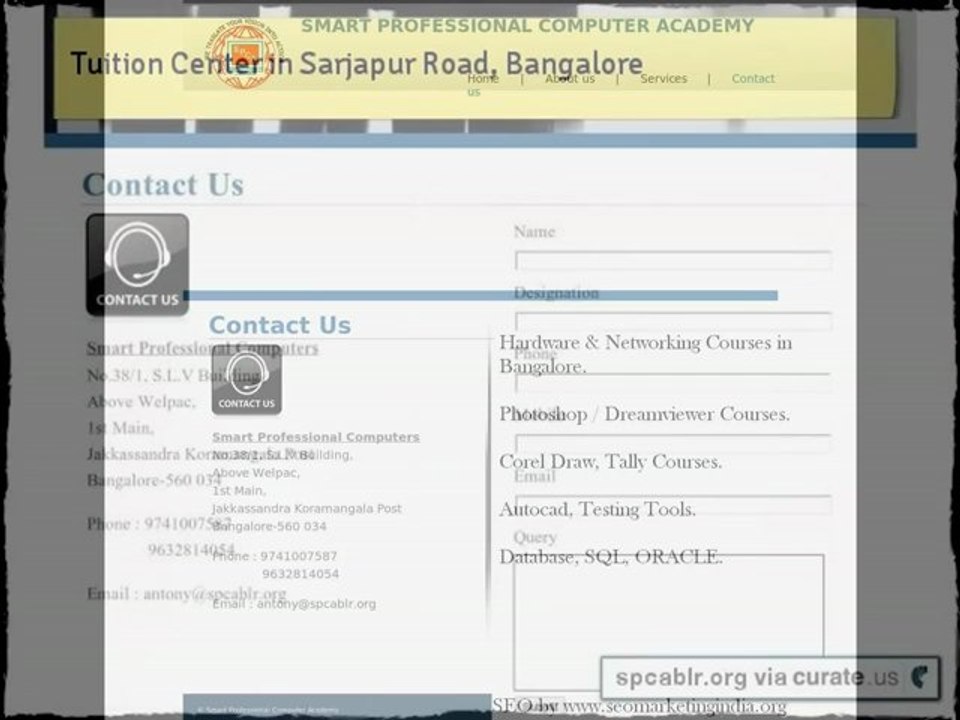Click the Smart Professional Computer Academy globe logo
Screen dimensions: 960x720
tap(246, 54)
